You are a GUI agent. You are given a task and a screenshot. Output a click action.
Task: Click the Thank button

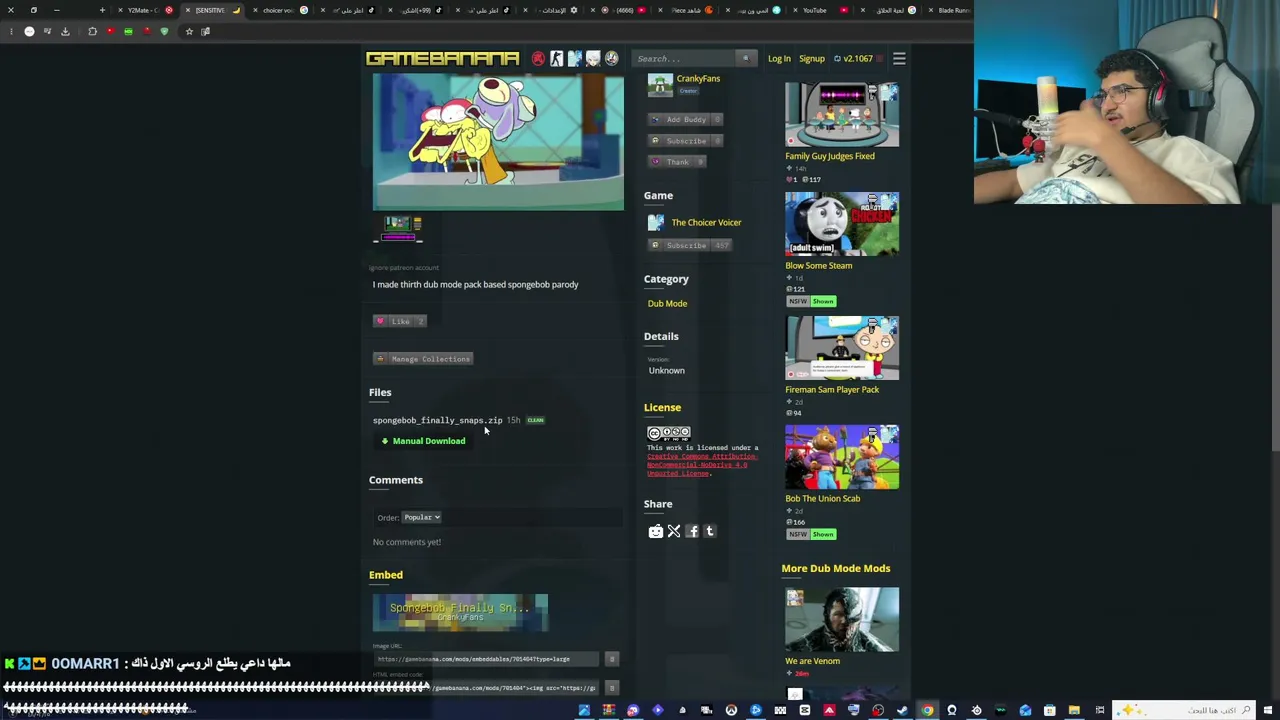[678, 162]
